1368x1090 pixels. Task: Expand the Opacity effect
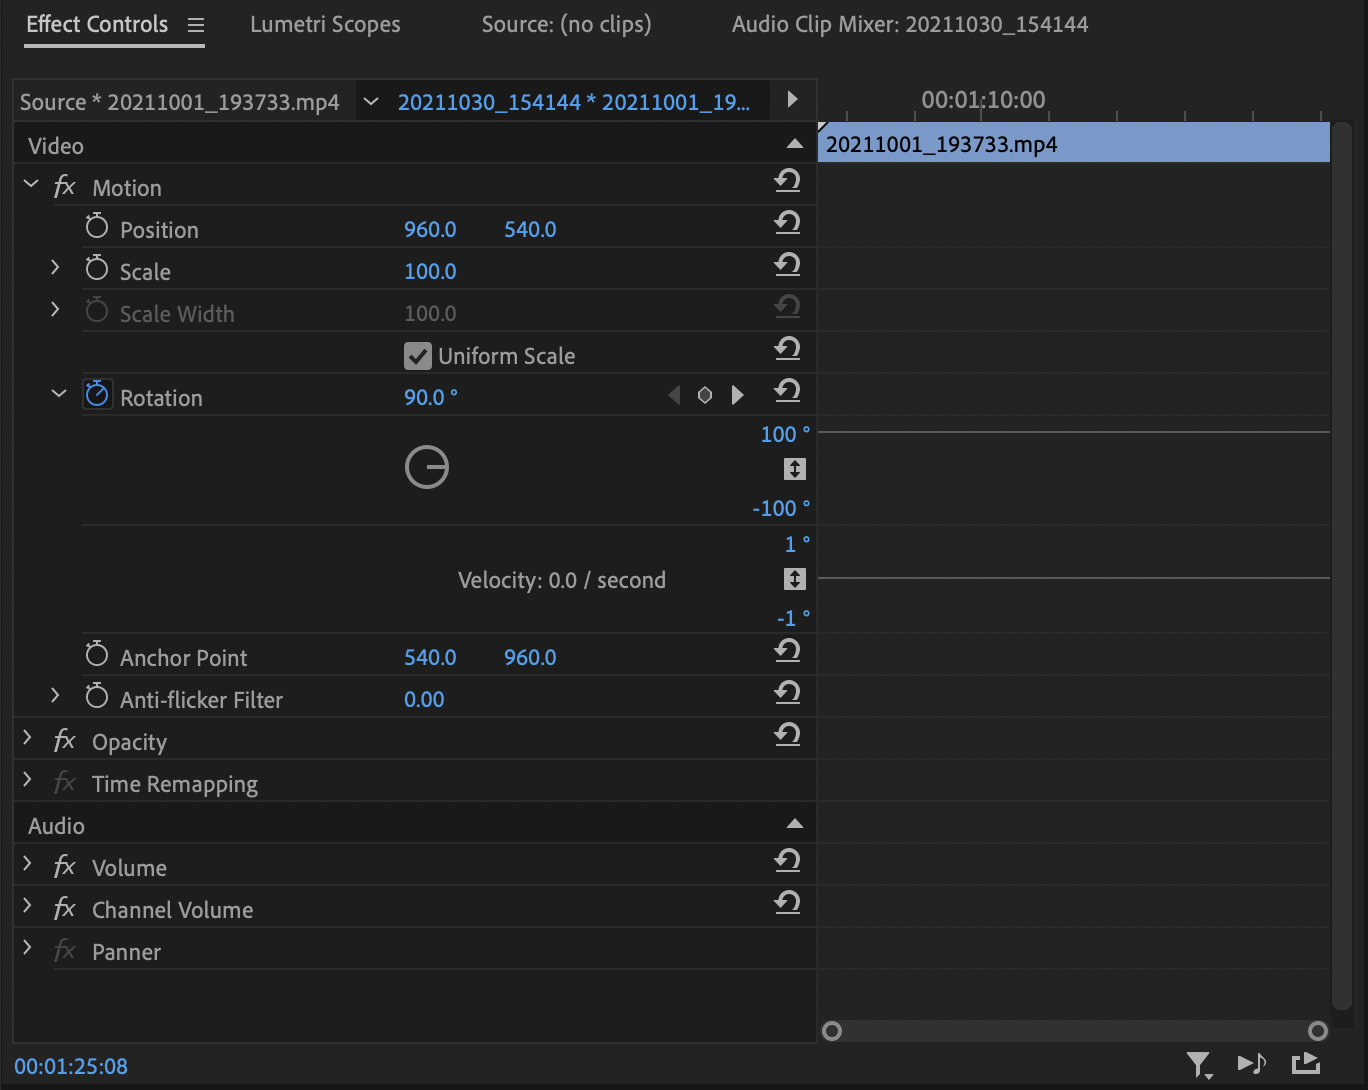point(28,740)
